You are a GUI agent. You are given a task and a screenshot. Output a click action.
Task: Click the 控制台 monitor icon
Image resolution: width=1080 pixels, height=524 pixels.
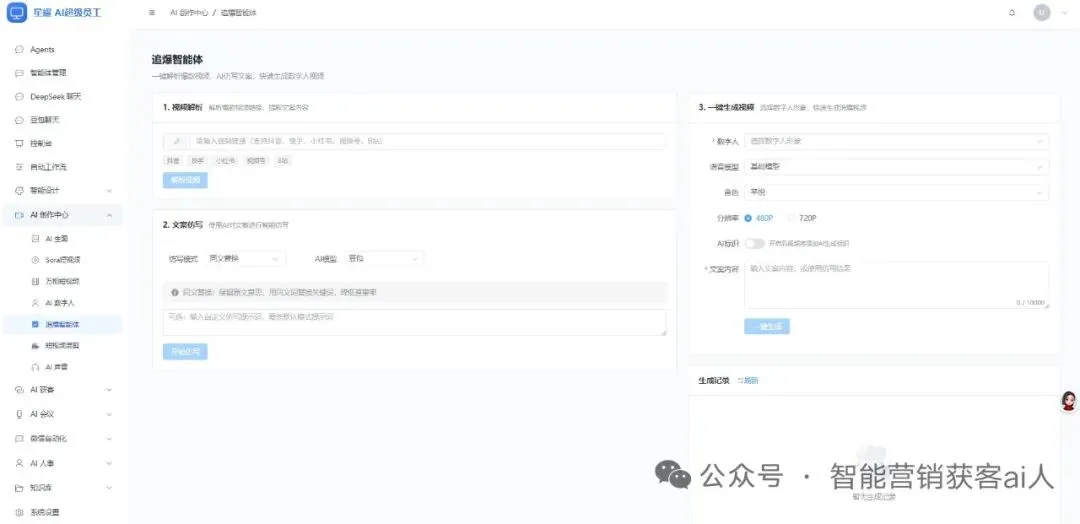pos(19,143)
